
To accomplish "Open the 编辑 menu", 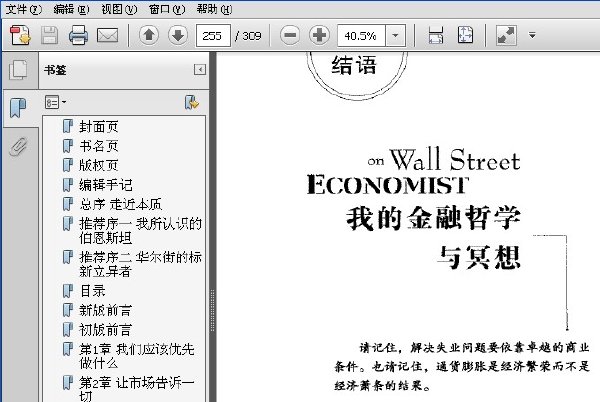I will 71,9.
